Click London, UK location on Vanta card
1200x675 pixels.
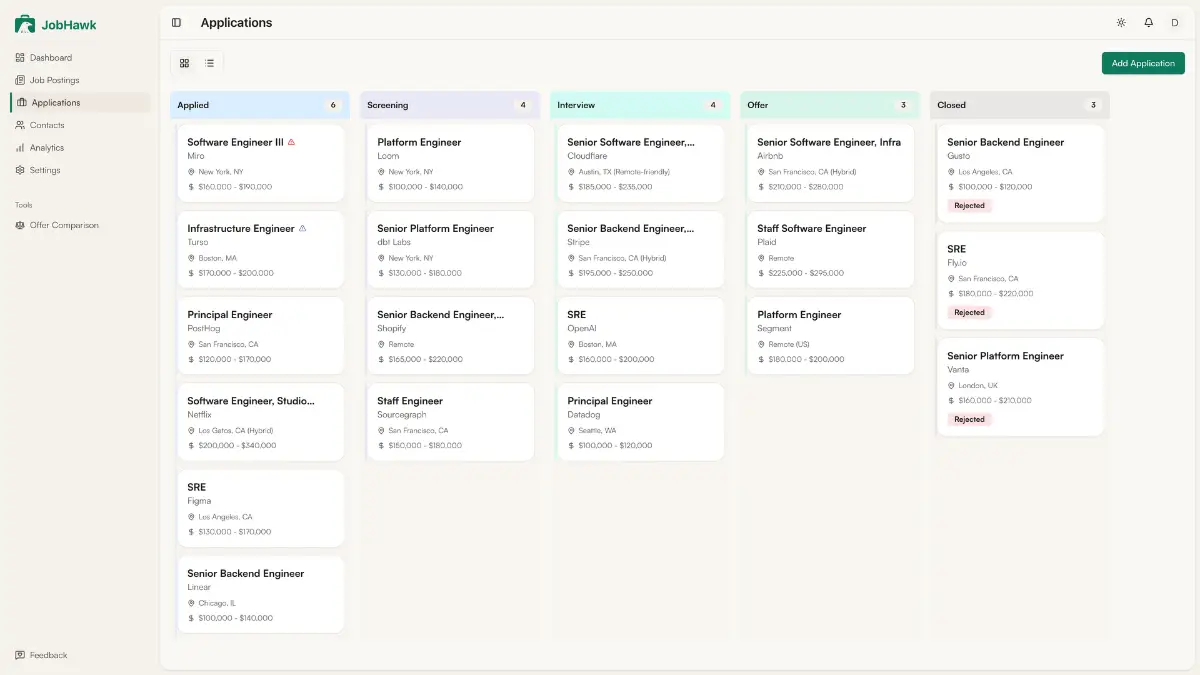click(x=978, y=385)
